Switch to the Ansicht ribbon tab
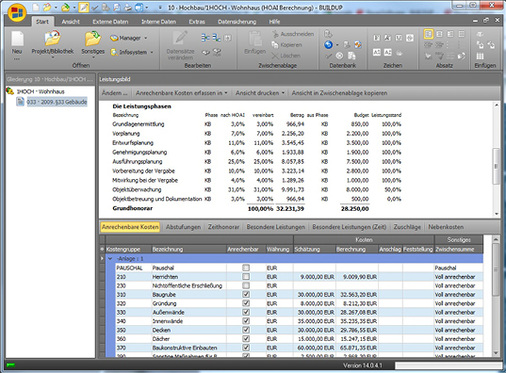This screenshot has height=373, width=506. click(x=70, y=22)
